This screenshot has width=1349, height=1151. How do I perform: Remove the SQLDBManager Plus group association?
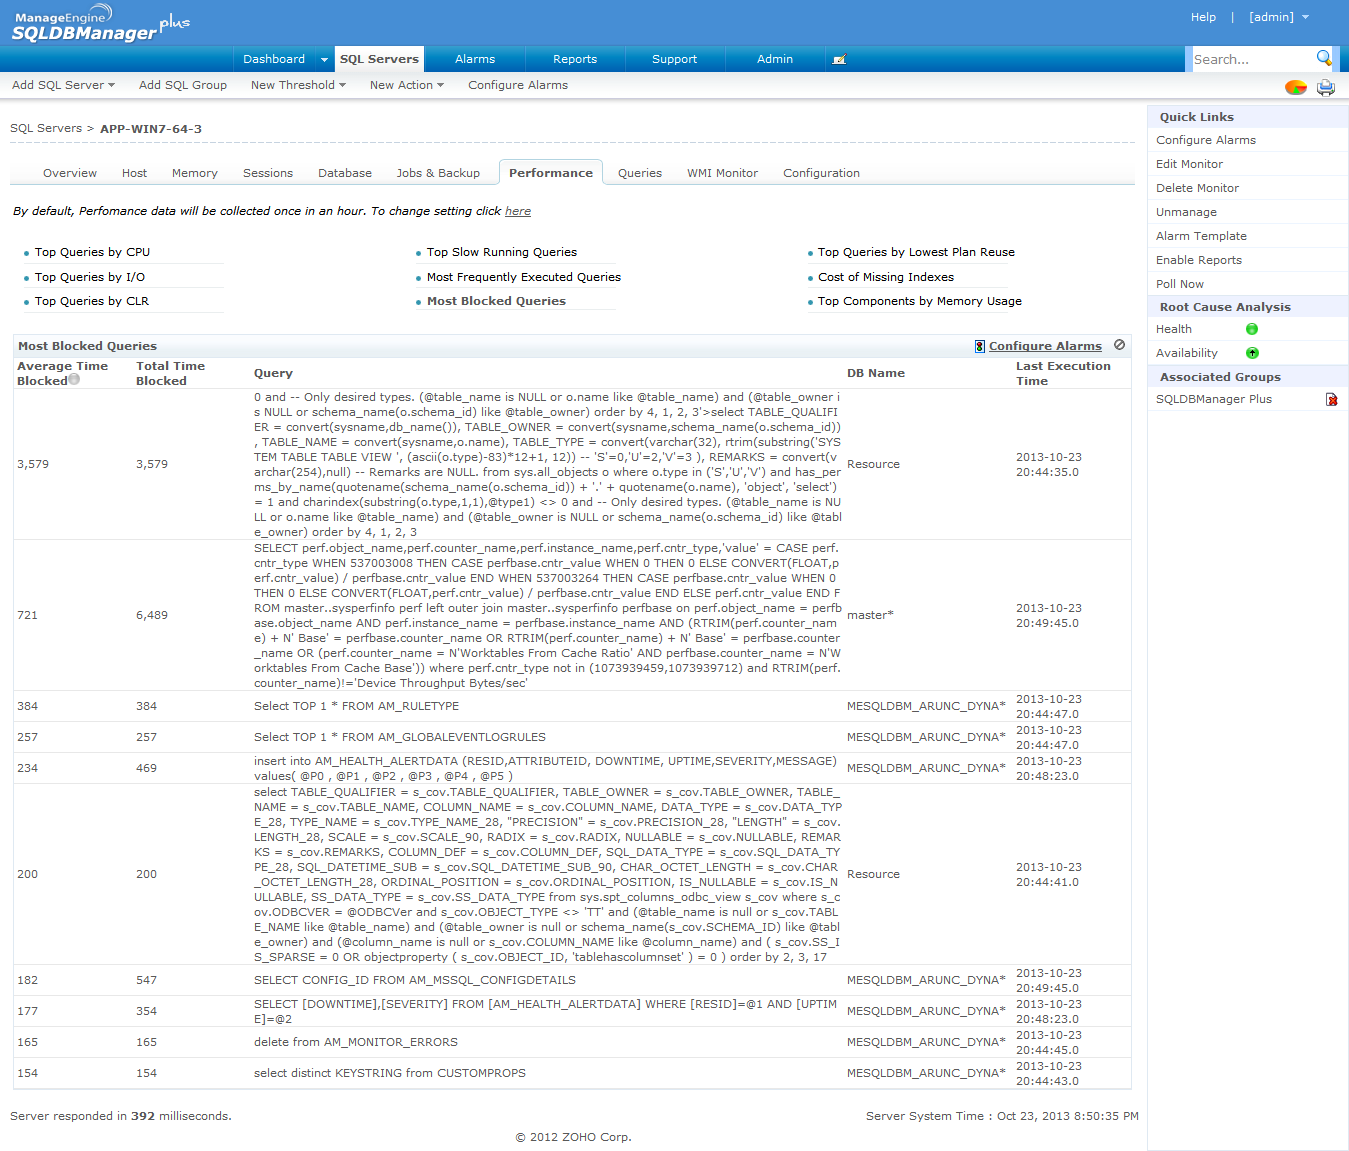click(x=1331, y=399)
